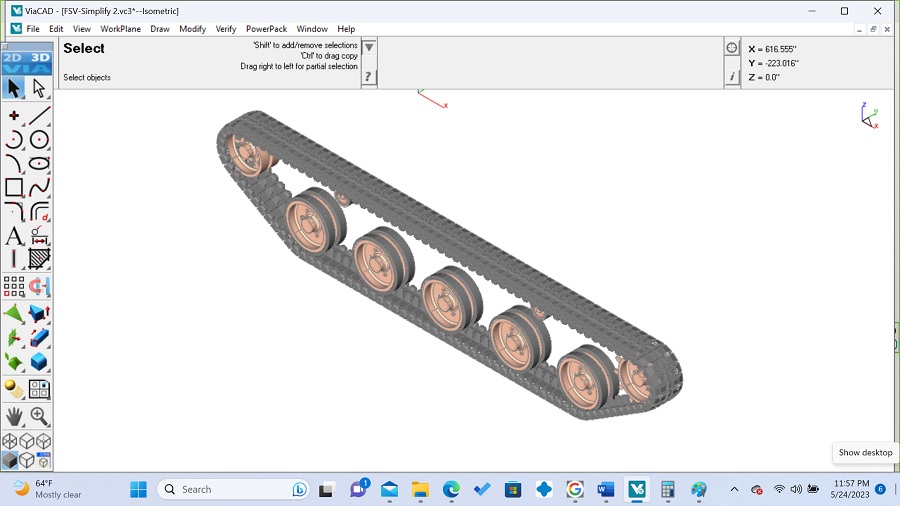
Task: Select the Text tool letter A
Action: point(14,235)
